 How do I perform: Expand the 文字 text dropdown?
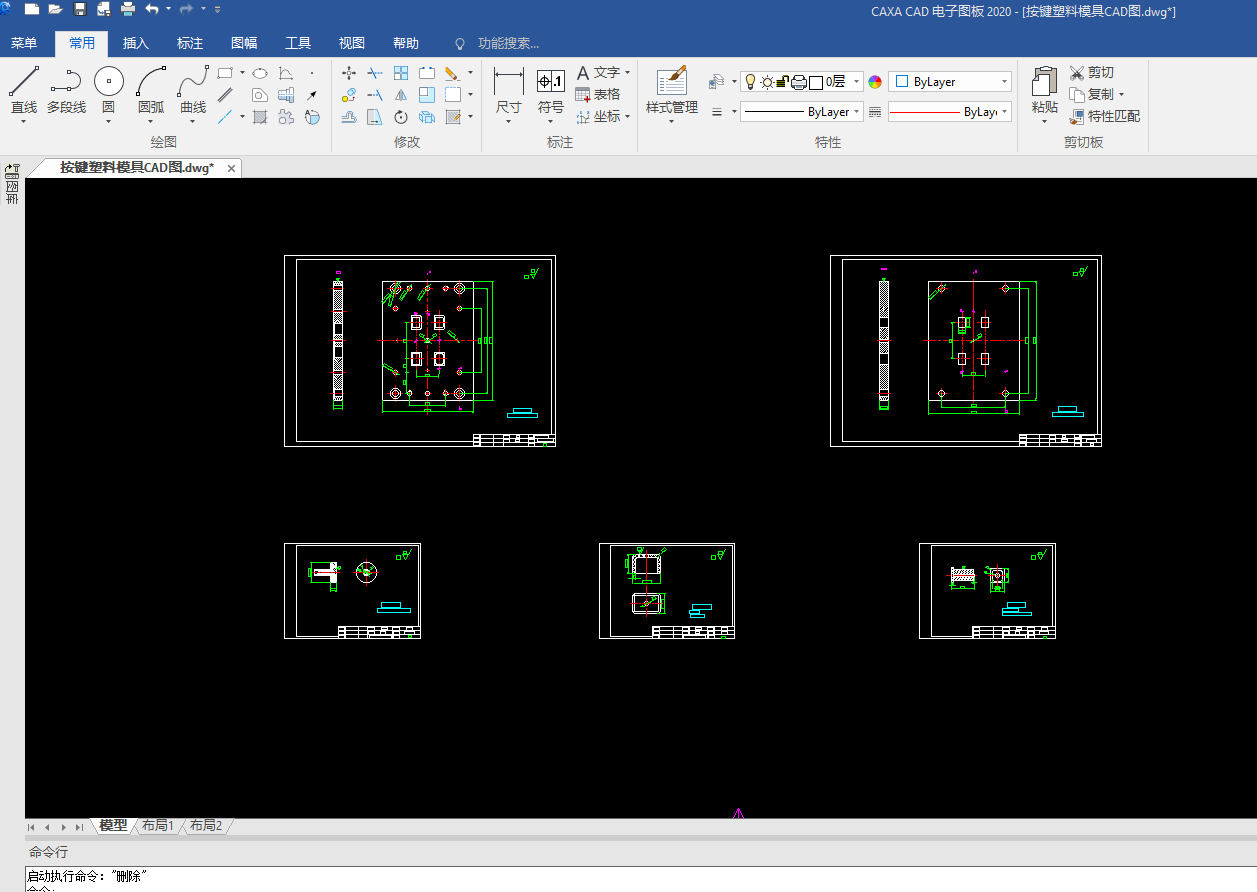point(628,73)
